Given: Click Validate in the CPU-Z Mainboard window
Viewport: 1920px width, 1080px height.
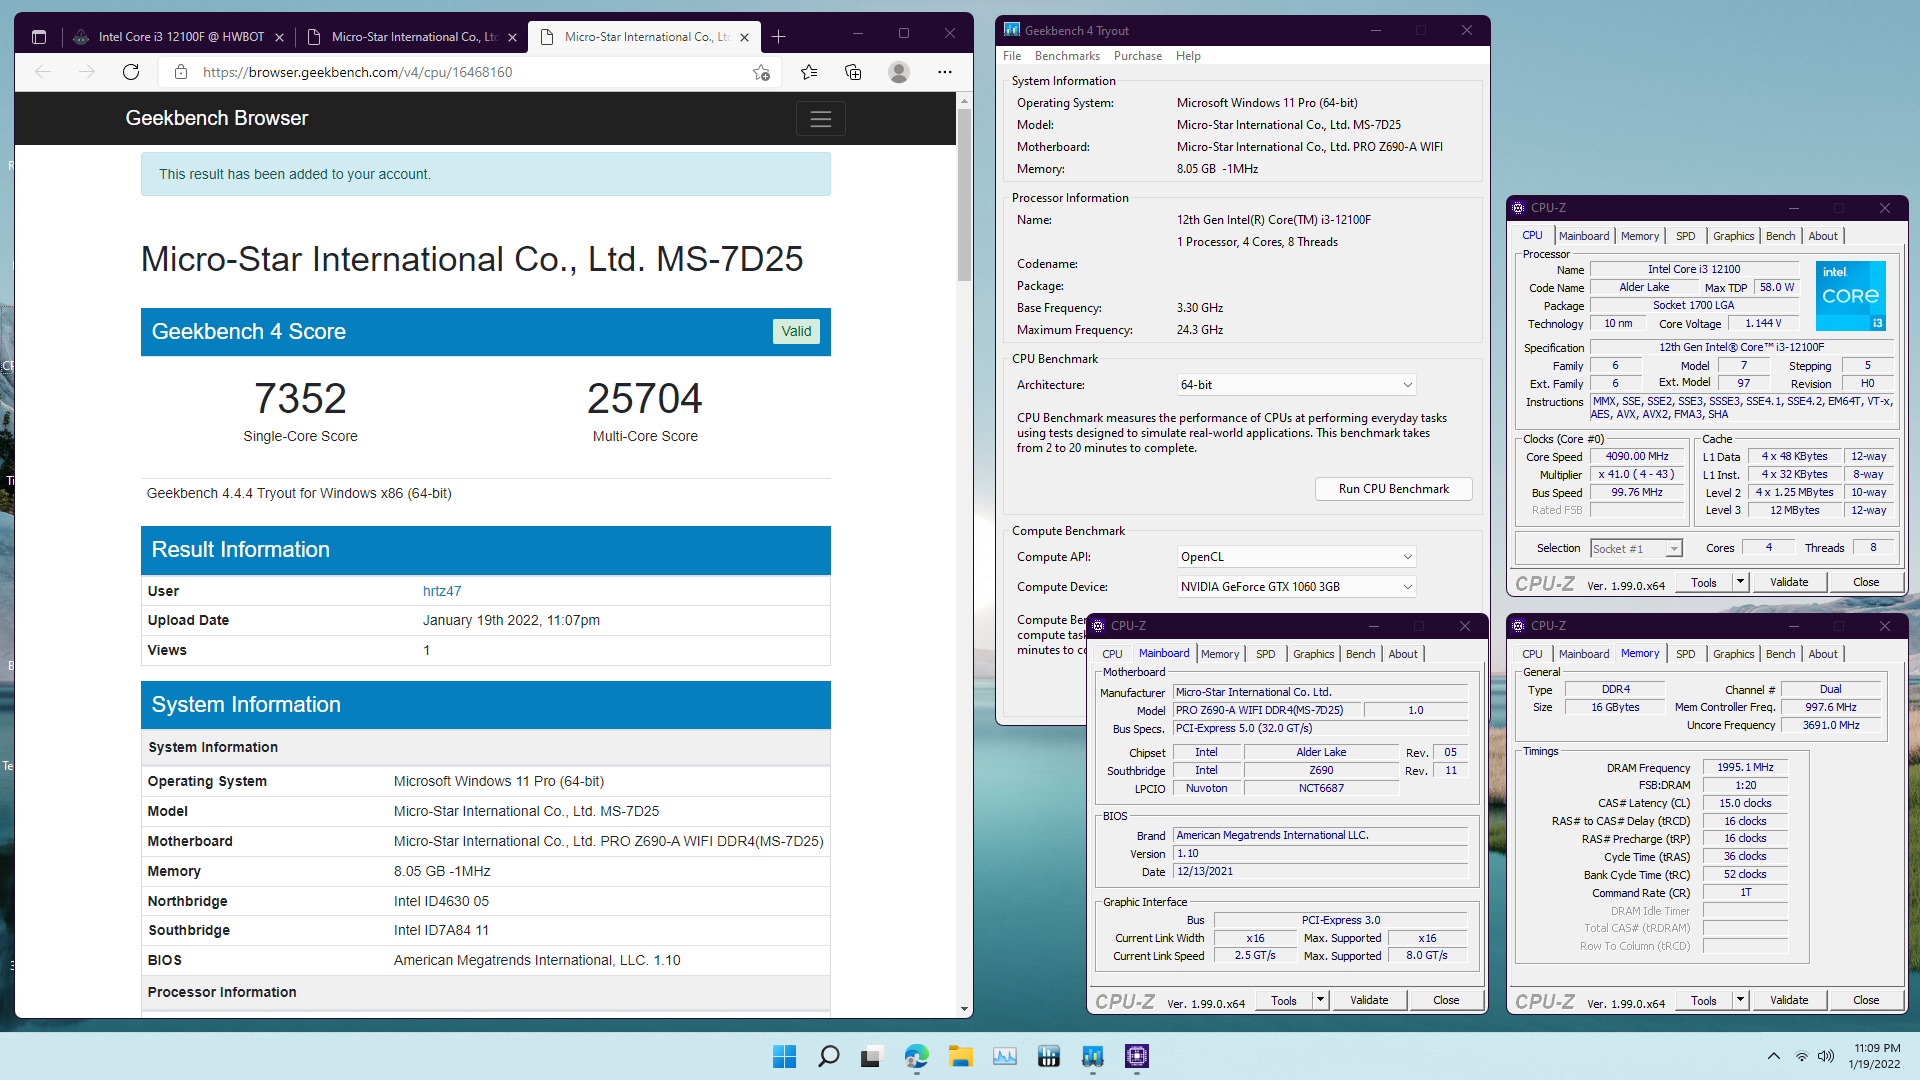Looking at the screenshot, I should [x=1369, y=1000].
